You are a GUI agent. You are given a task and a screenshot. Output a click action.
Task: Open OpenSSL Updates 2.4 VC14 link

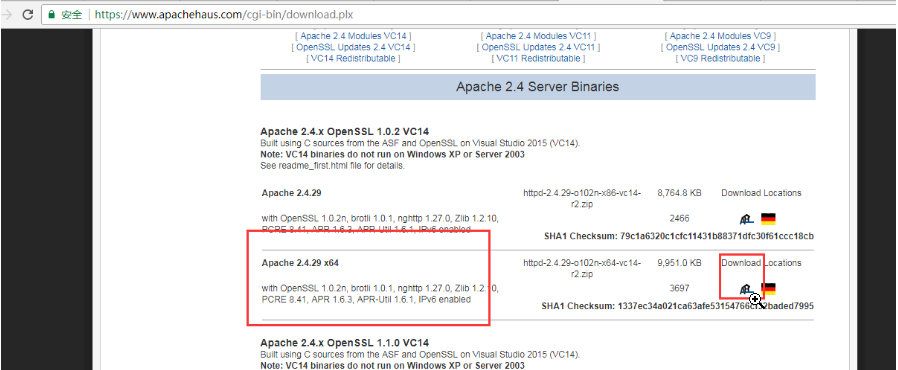[353, 47]
